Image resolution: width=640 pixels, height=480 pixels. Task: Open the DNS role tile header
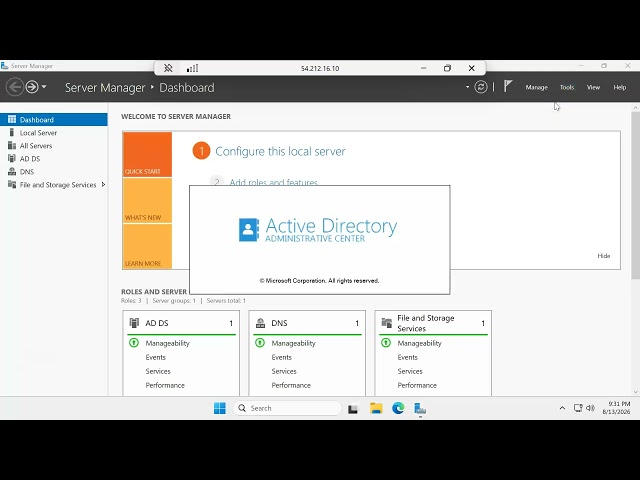[x=307, y=323]
